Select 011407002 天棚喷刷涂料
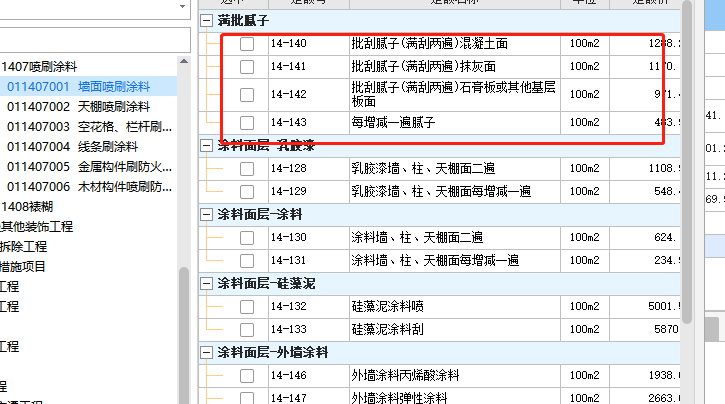The image size is (725, 404). coord(79,107)
